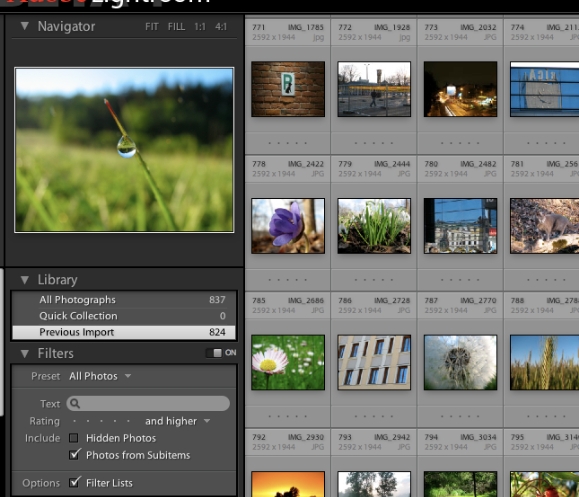
Task: Click the Previous Import count 824
Action: [217, 332]
